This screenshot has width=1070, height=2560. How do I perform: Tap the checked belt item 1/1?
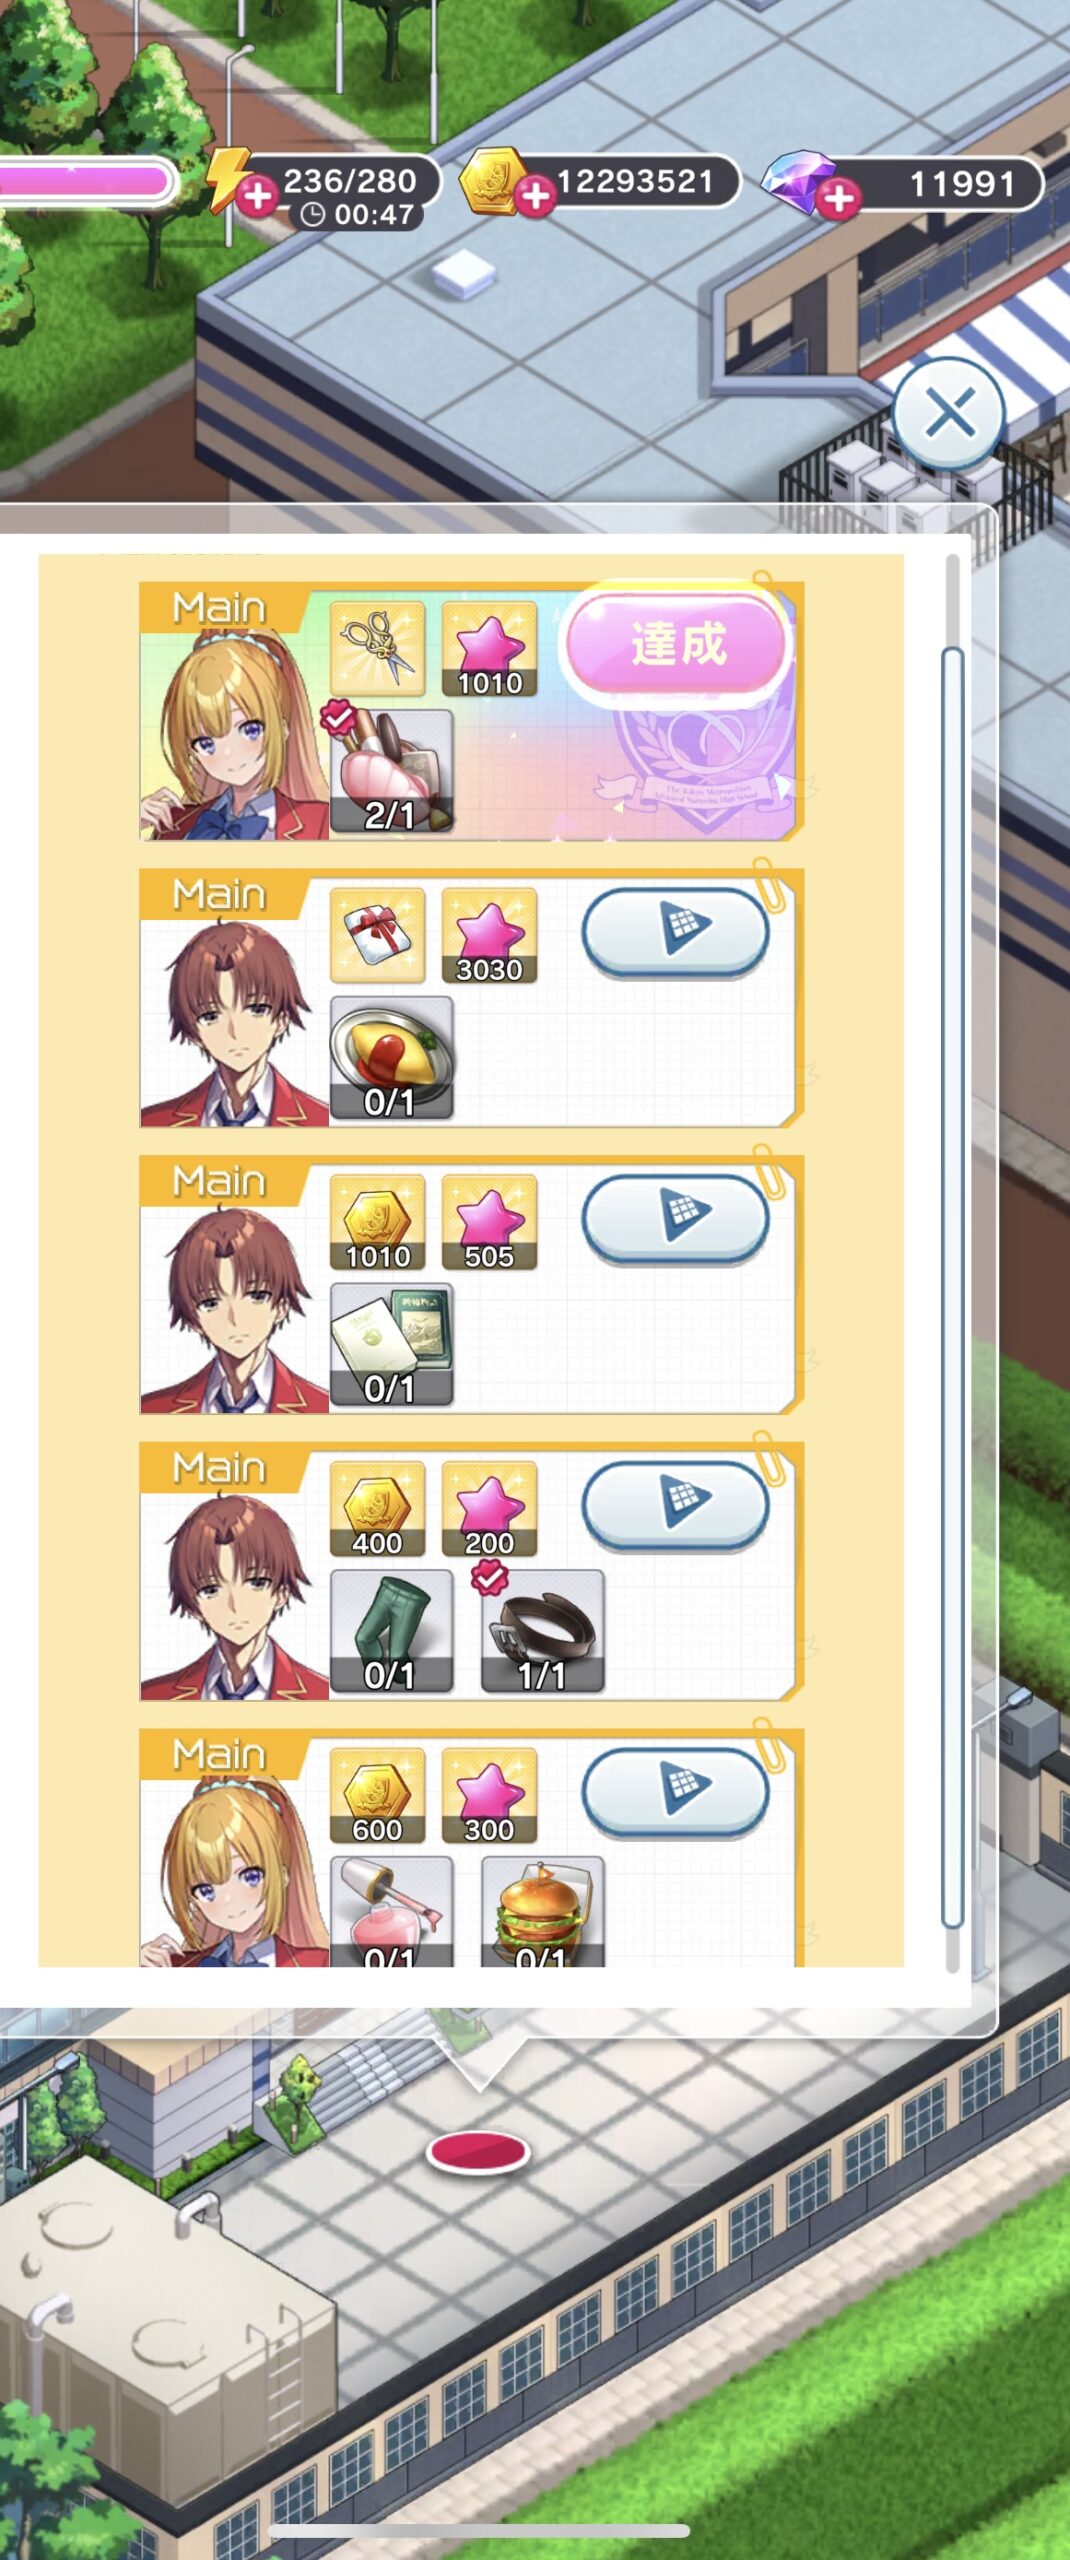pyautogui.click(x=542, y=1631)
